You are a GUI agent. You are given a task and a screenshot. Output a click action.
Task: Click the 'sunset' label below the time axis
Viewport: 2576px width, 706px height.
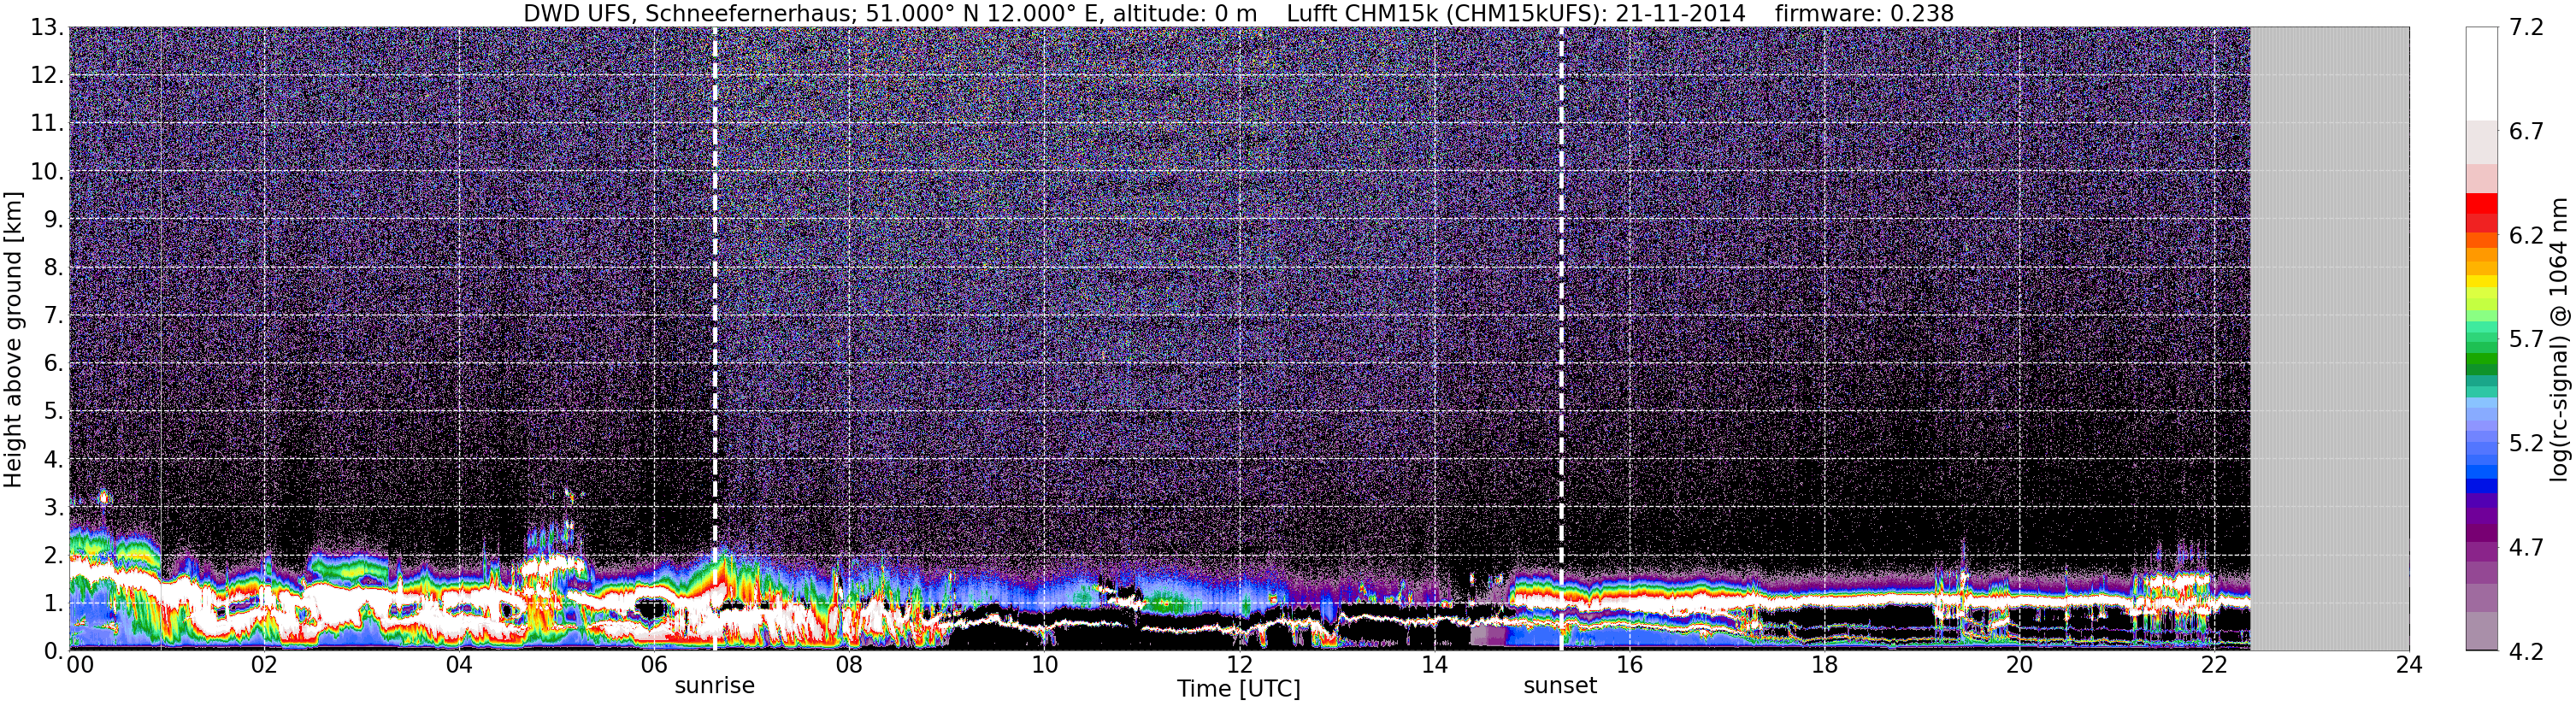1560,686
